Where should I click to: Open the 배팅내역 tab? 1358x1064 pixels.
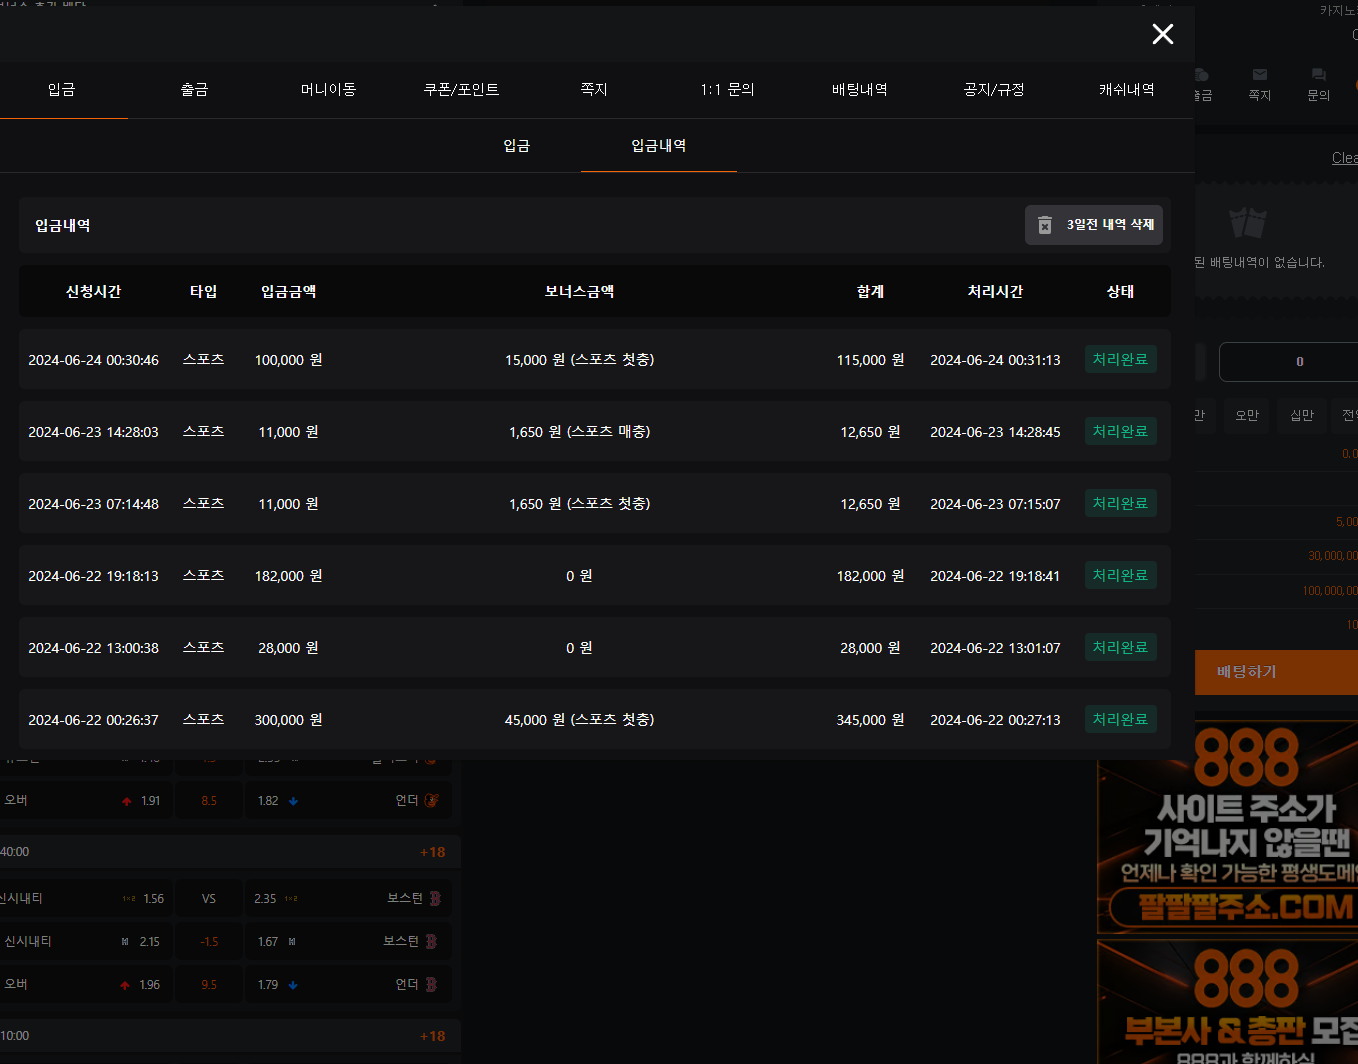(x=859, y=90)
